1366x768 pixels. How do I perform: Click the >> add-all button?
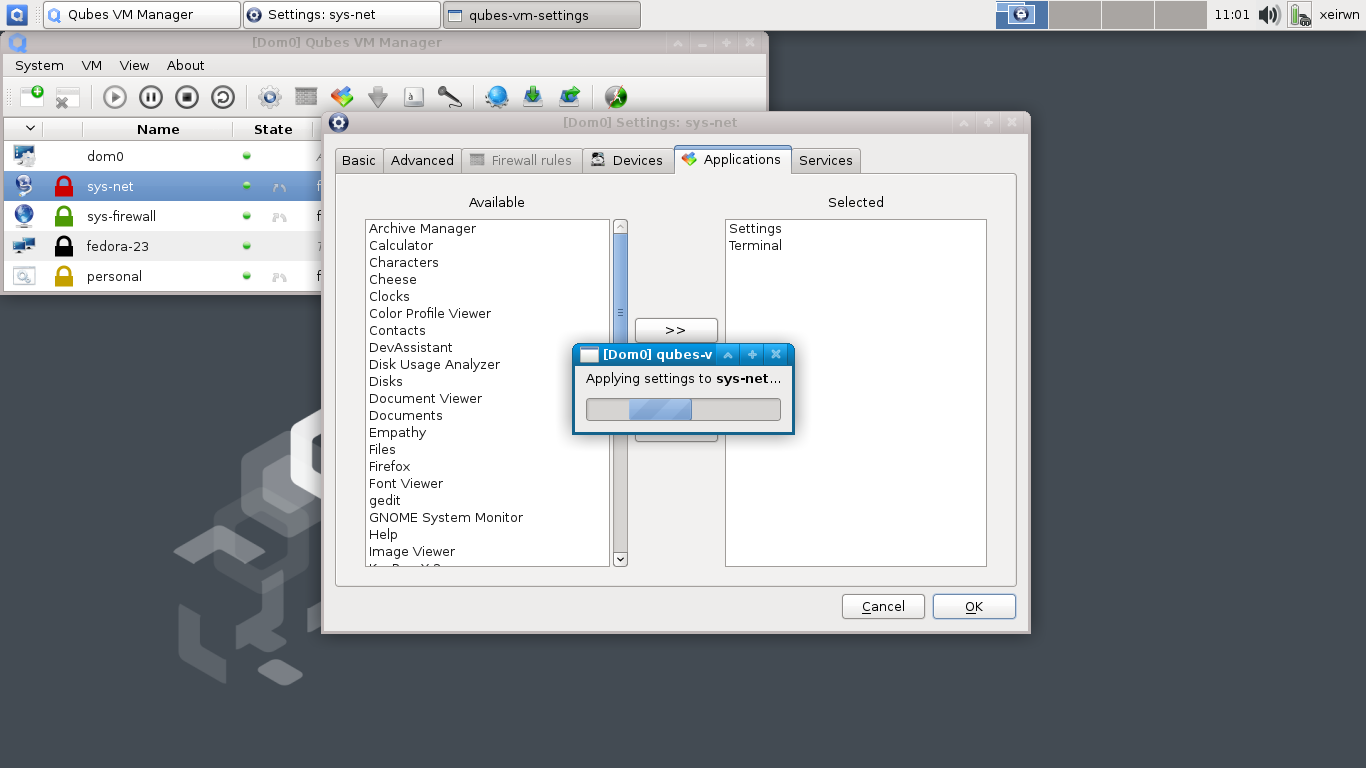click(676, 330)
